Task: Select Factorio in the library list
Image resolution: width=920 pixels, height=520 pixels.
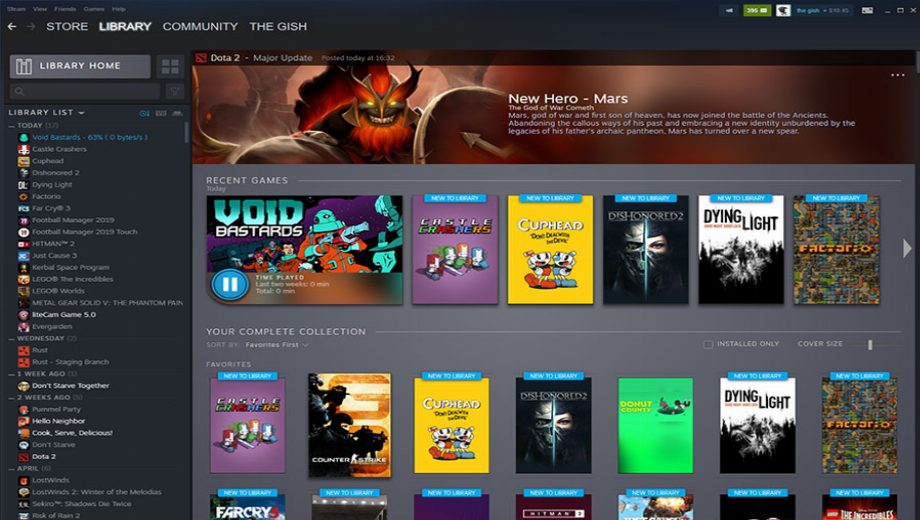Action: pos(46,197)
